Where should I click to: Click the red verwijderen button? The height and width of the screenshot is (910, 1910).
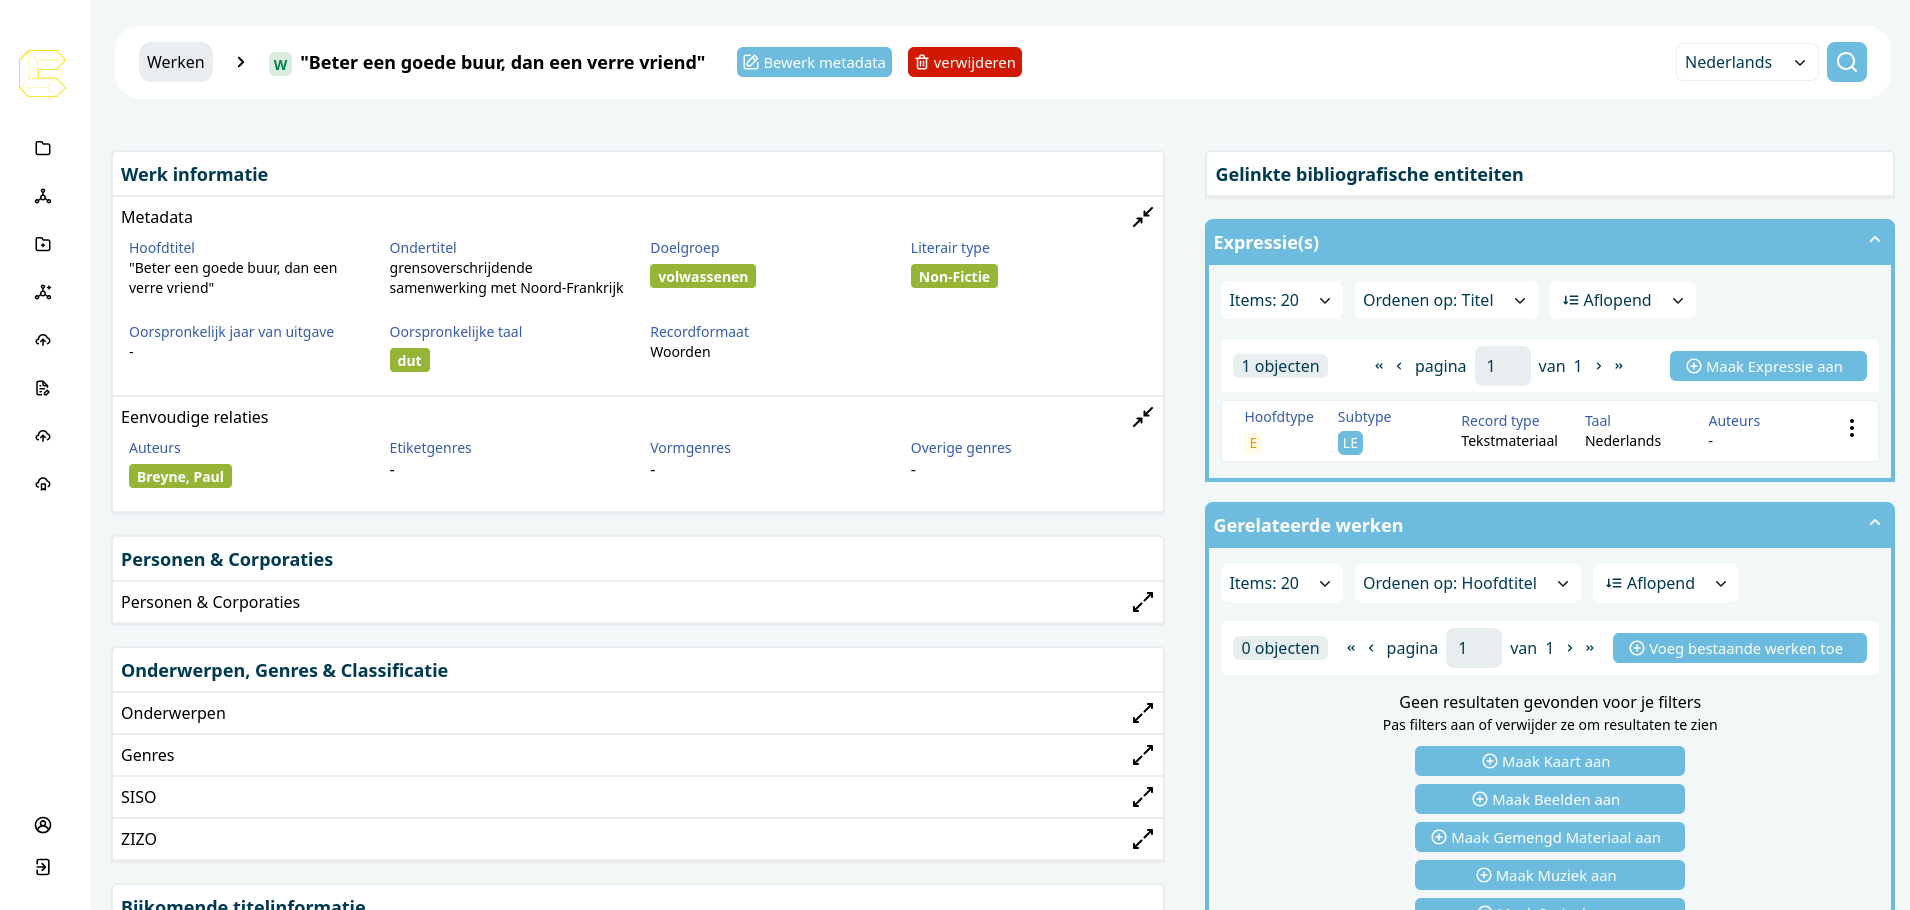pyautogui.click(x=964, y=62)
